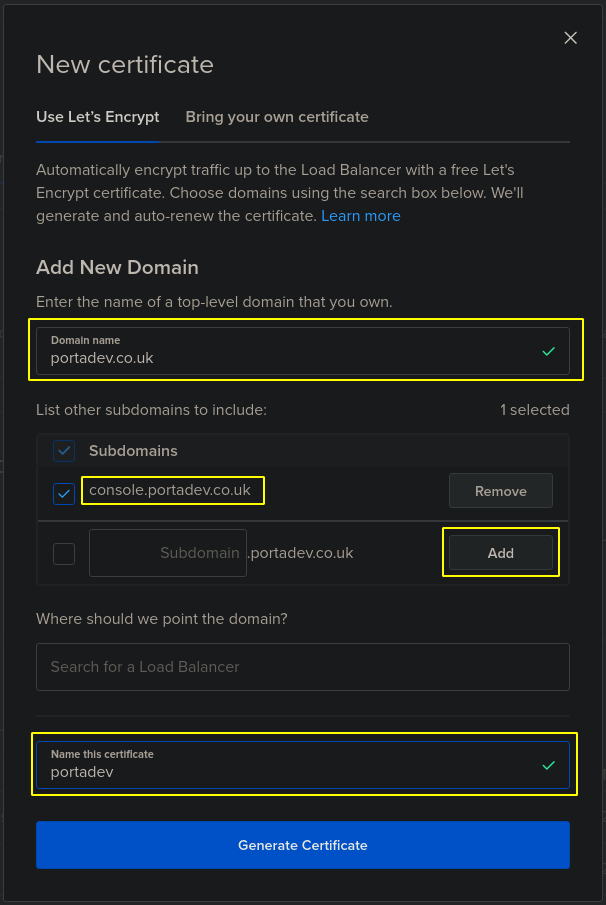Toggle the Subdomains select-all checkbox

(x=64, y=451)
